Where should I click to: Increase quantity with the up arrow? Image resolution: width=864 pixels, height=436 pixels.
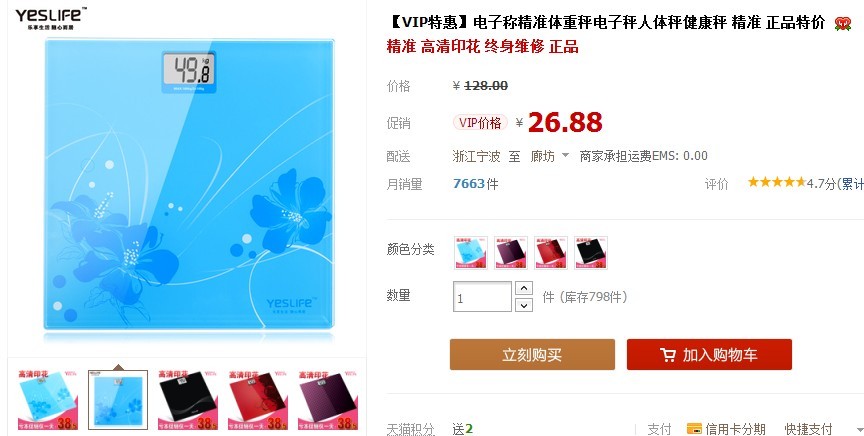(x=523, y=288)
